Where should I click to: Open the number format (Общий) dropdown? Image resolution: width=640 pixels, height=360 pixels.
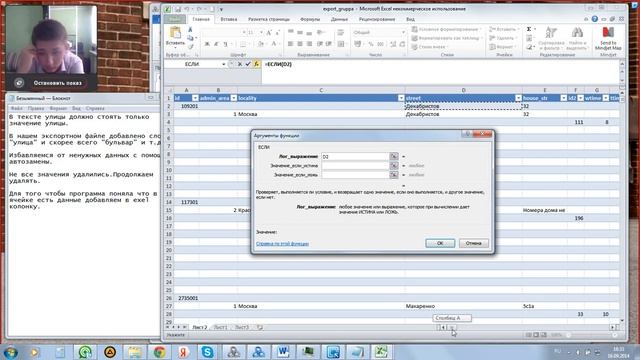[x=403, y=32]
